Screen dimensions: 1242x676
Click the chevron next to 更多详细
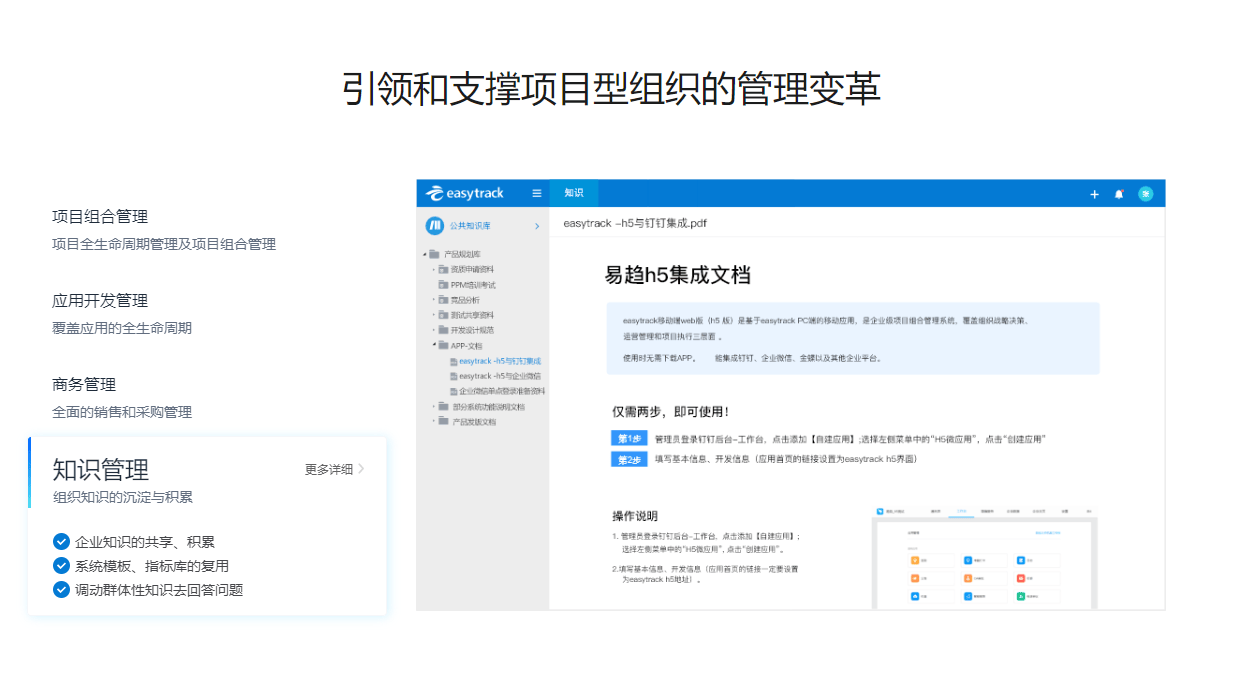pyautogui.click(x=361, y=469)
